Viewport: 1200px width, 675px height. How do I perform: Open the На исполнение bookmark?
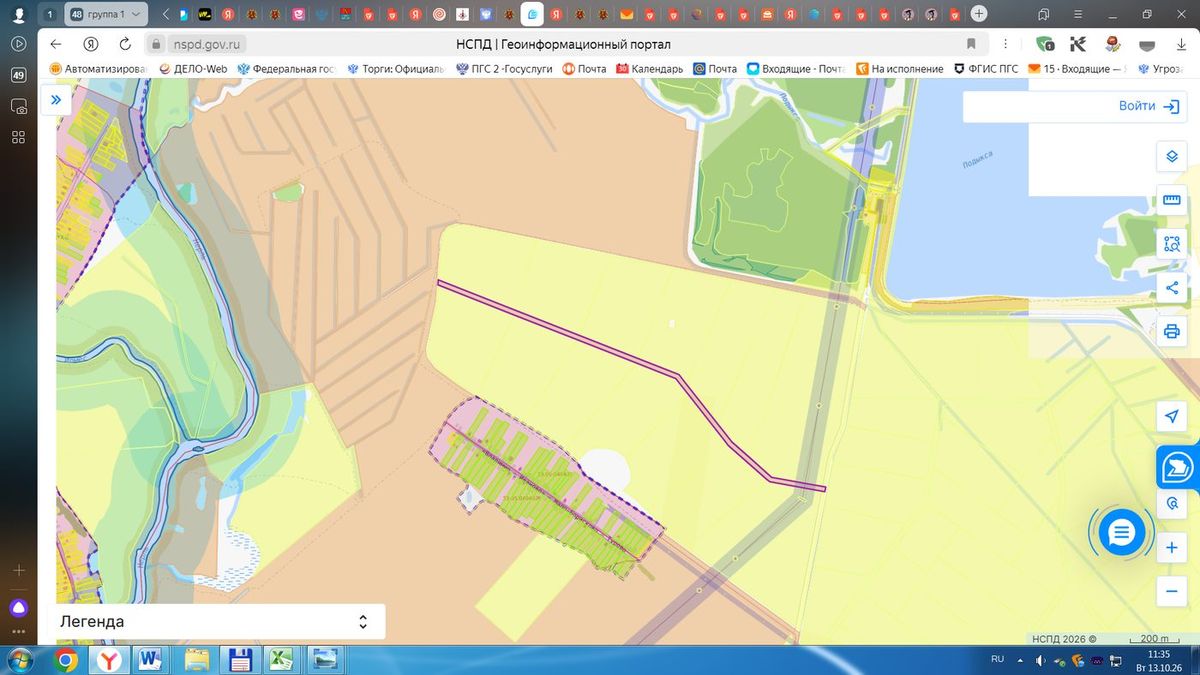tap(899, 69)
